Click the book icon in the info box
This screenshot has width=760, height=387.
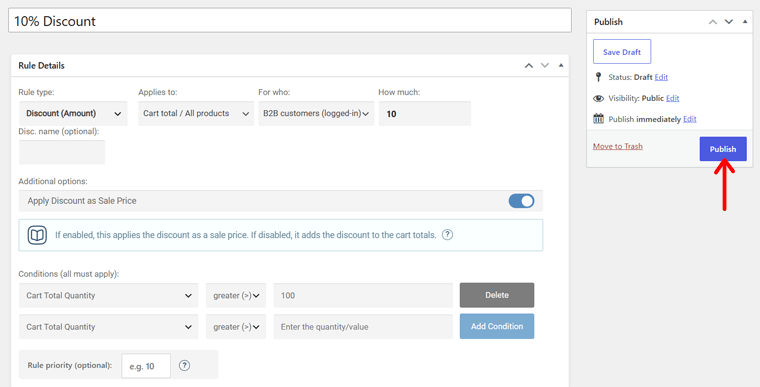pyautogui.click(x=37, y=235)
